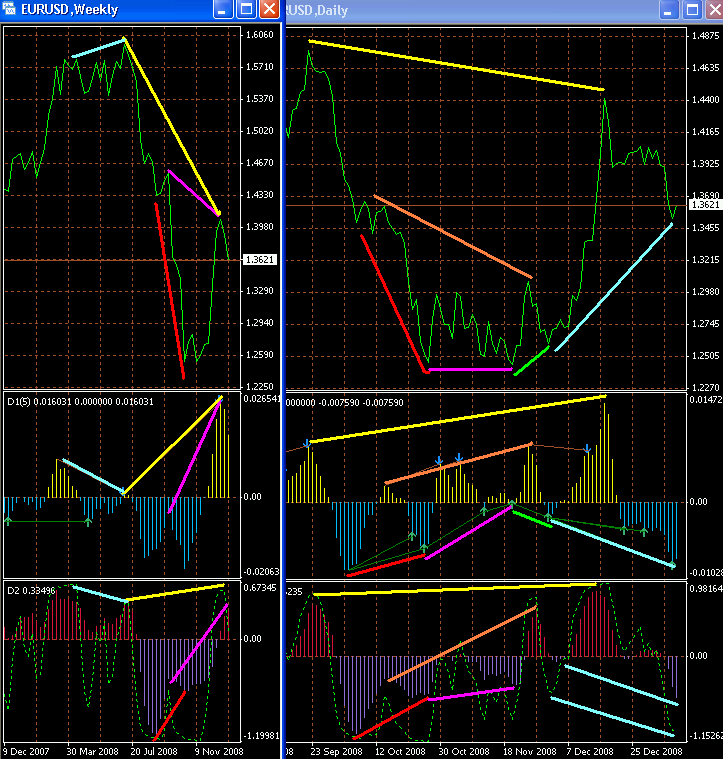This screenshot has height=759, width=723.
Task: Minimize the EURUSD,Weekly chart window
Action: coord(223,9)
